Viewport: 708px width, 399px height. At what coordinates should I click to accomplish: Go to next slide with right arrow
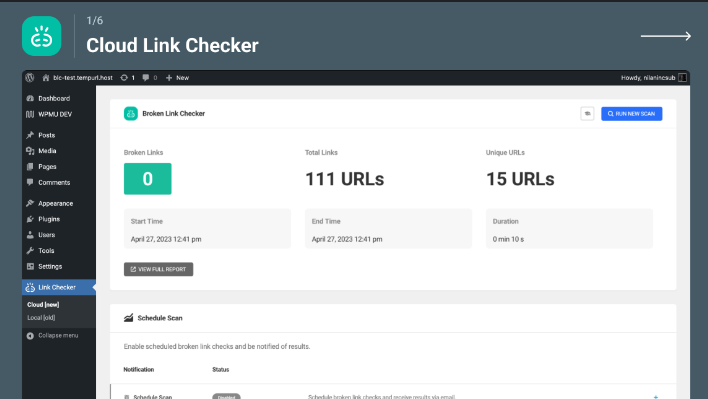point(666,36)
